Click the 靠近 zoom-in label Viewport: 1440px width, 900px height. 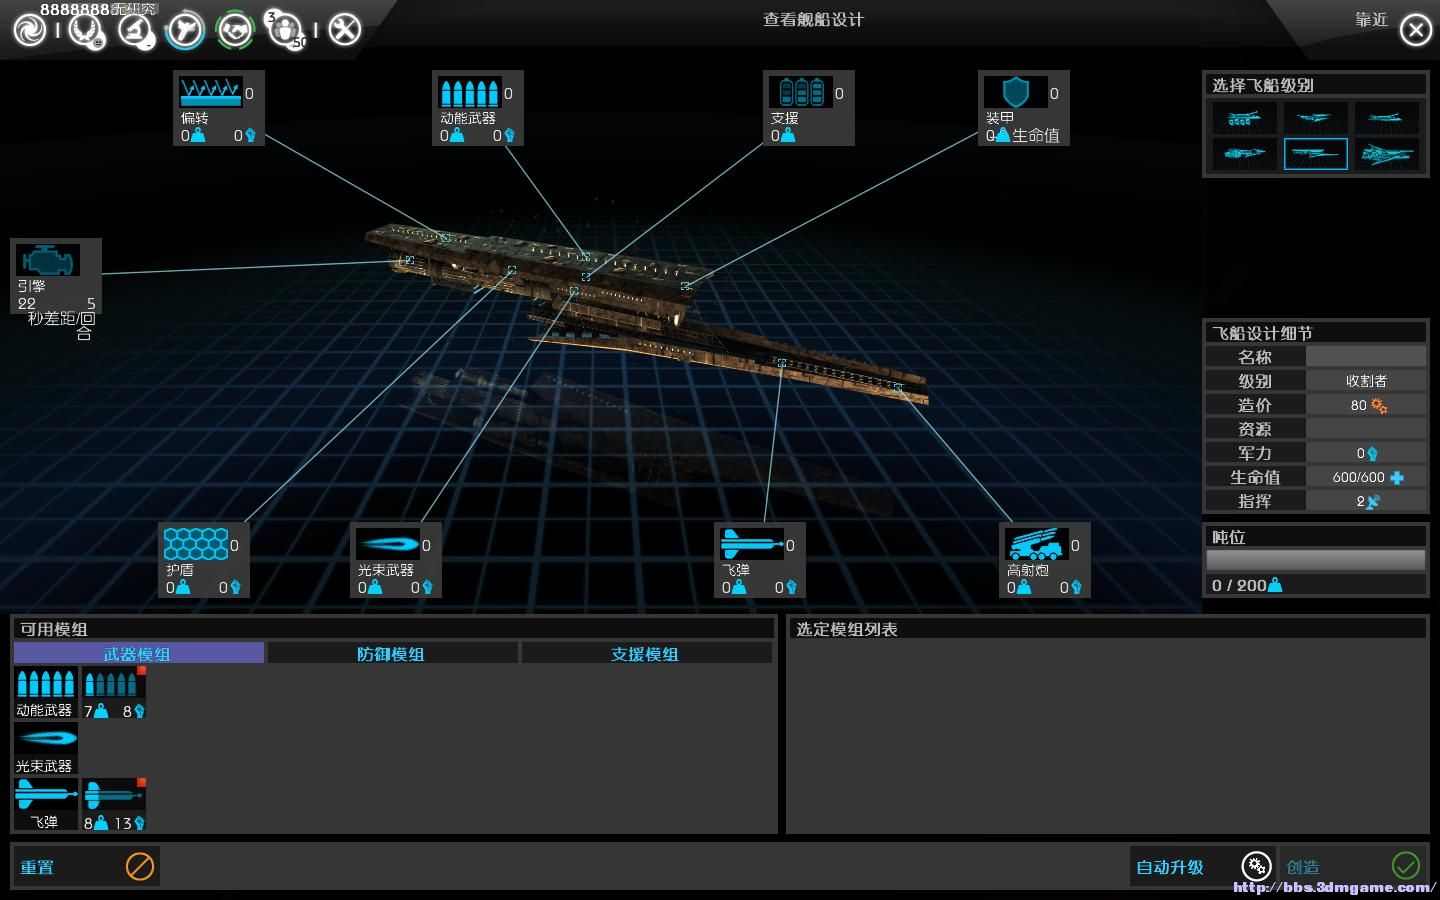pyautogui.click(x=1371, y=20)
